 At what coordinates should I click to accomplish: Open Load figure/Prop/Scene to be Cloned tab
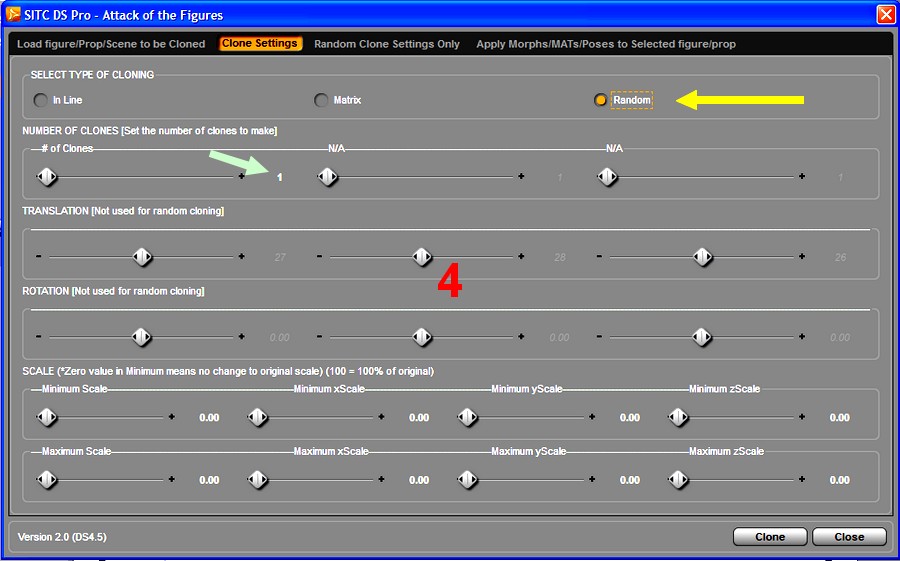(x=111, y=44)
